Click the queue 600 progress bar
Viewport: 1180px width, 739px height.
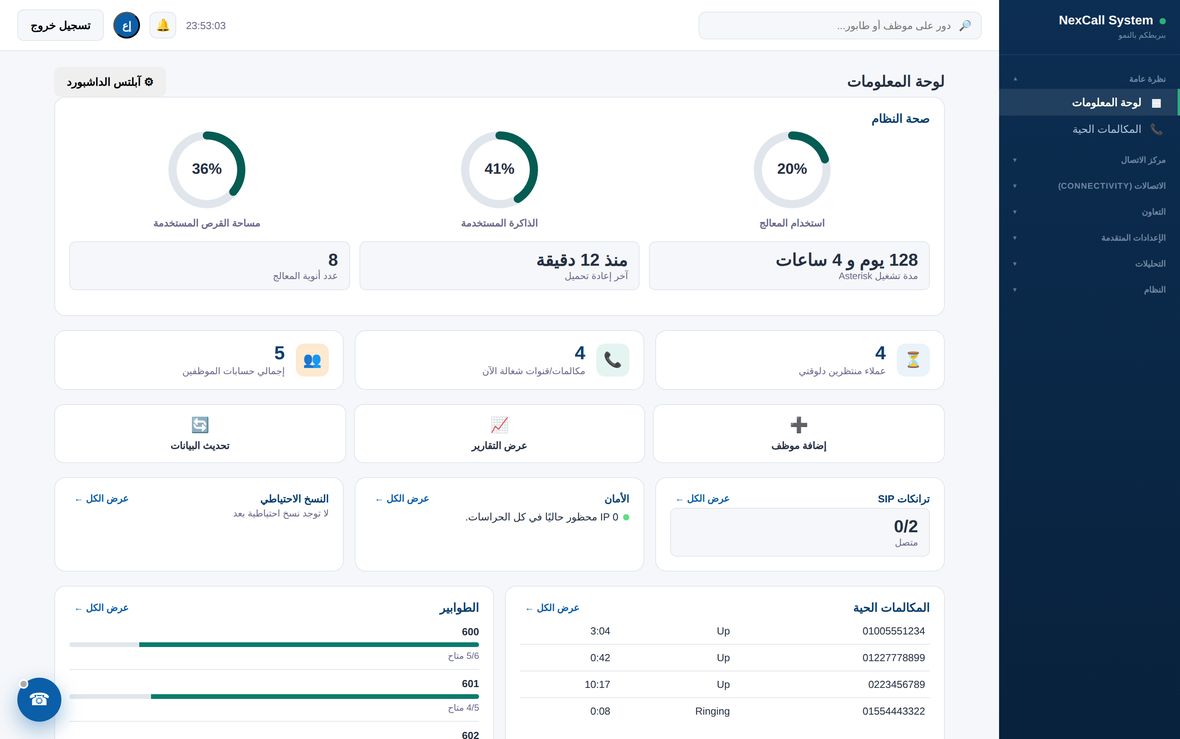point(274,644)
